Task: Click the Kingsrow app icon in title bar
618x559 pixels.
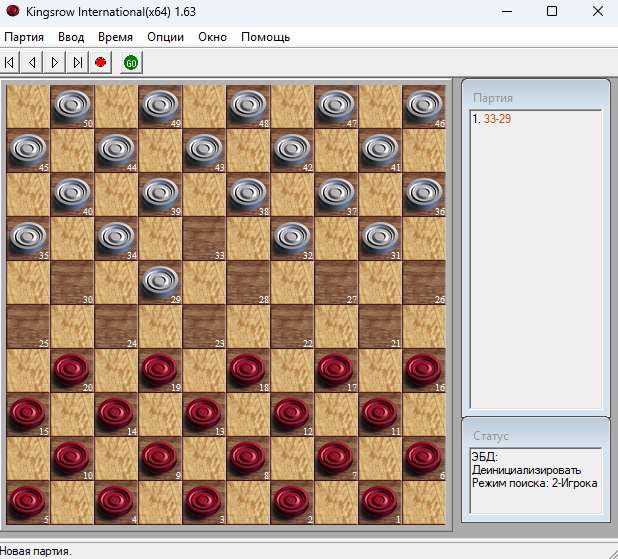Action: [12, 11]
